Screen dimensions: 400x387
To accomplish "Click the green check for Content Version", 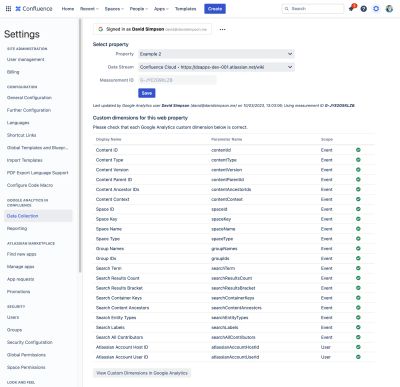I will pos(358,170).
